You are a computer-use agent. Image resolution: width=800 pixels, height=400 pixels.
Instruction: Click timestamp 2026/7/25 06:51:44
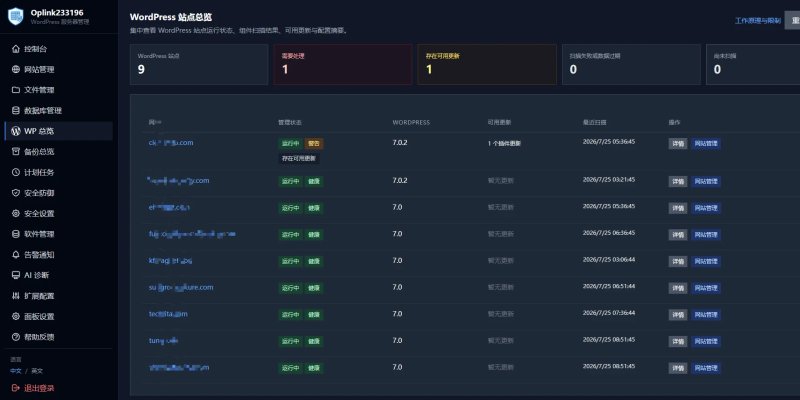(x=609, y=286)
